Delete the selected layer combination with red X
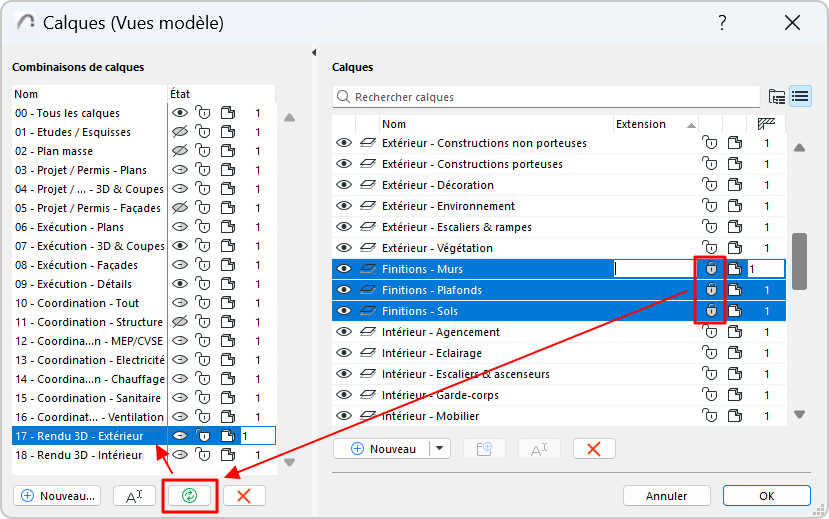The height and width of the screenshot is (519, 829). pyautogui.click(x=244, y=496)
